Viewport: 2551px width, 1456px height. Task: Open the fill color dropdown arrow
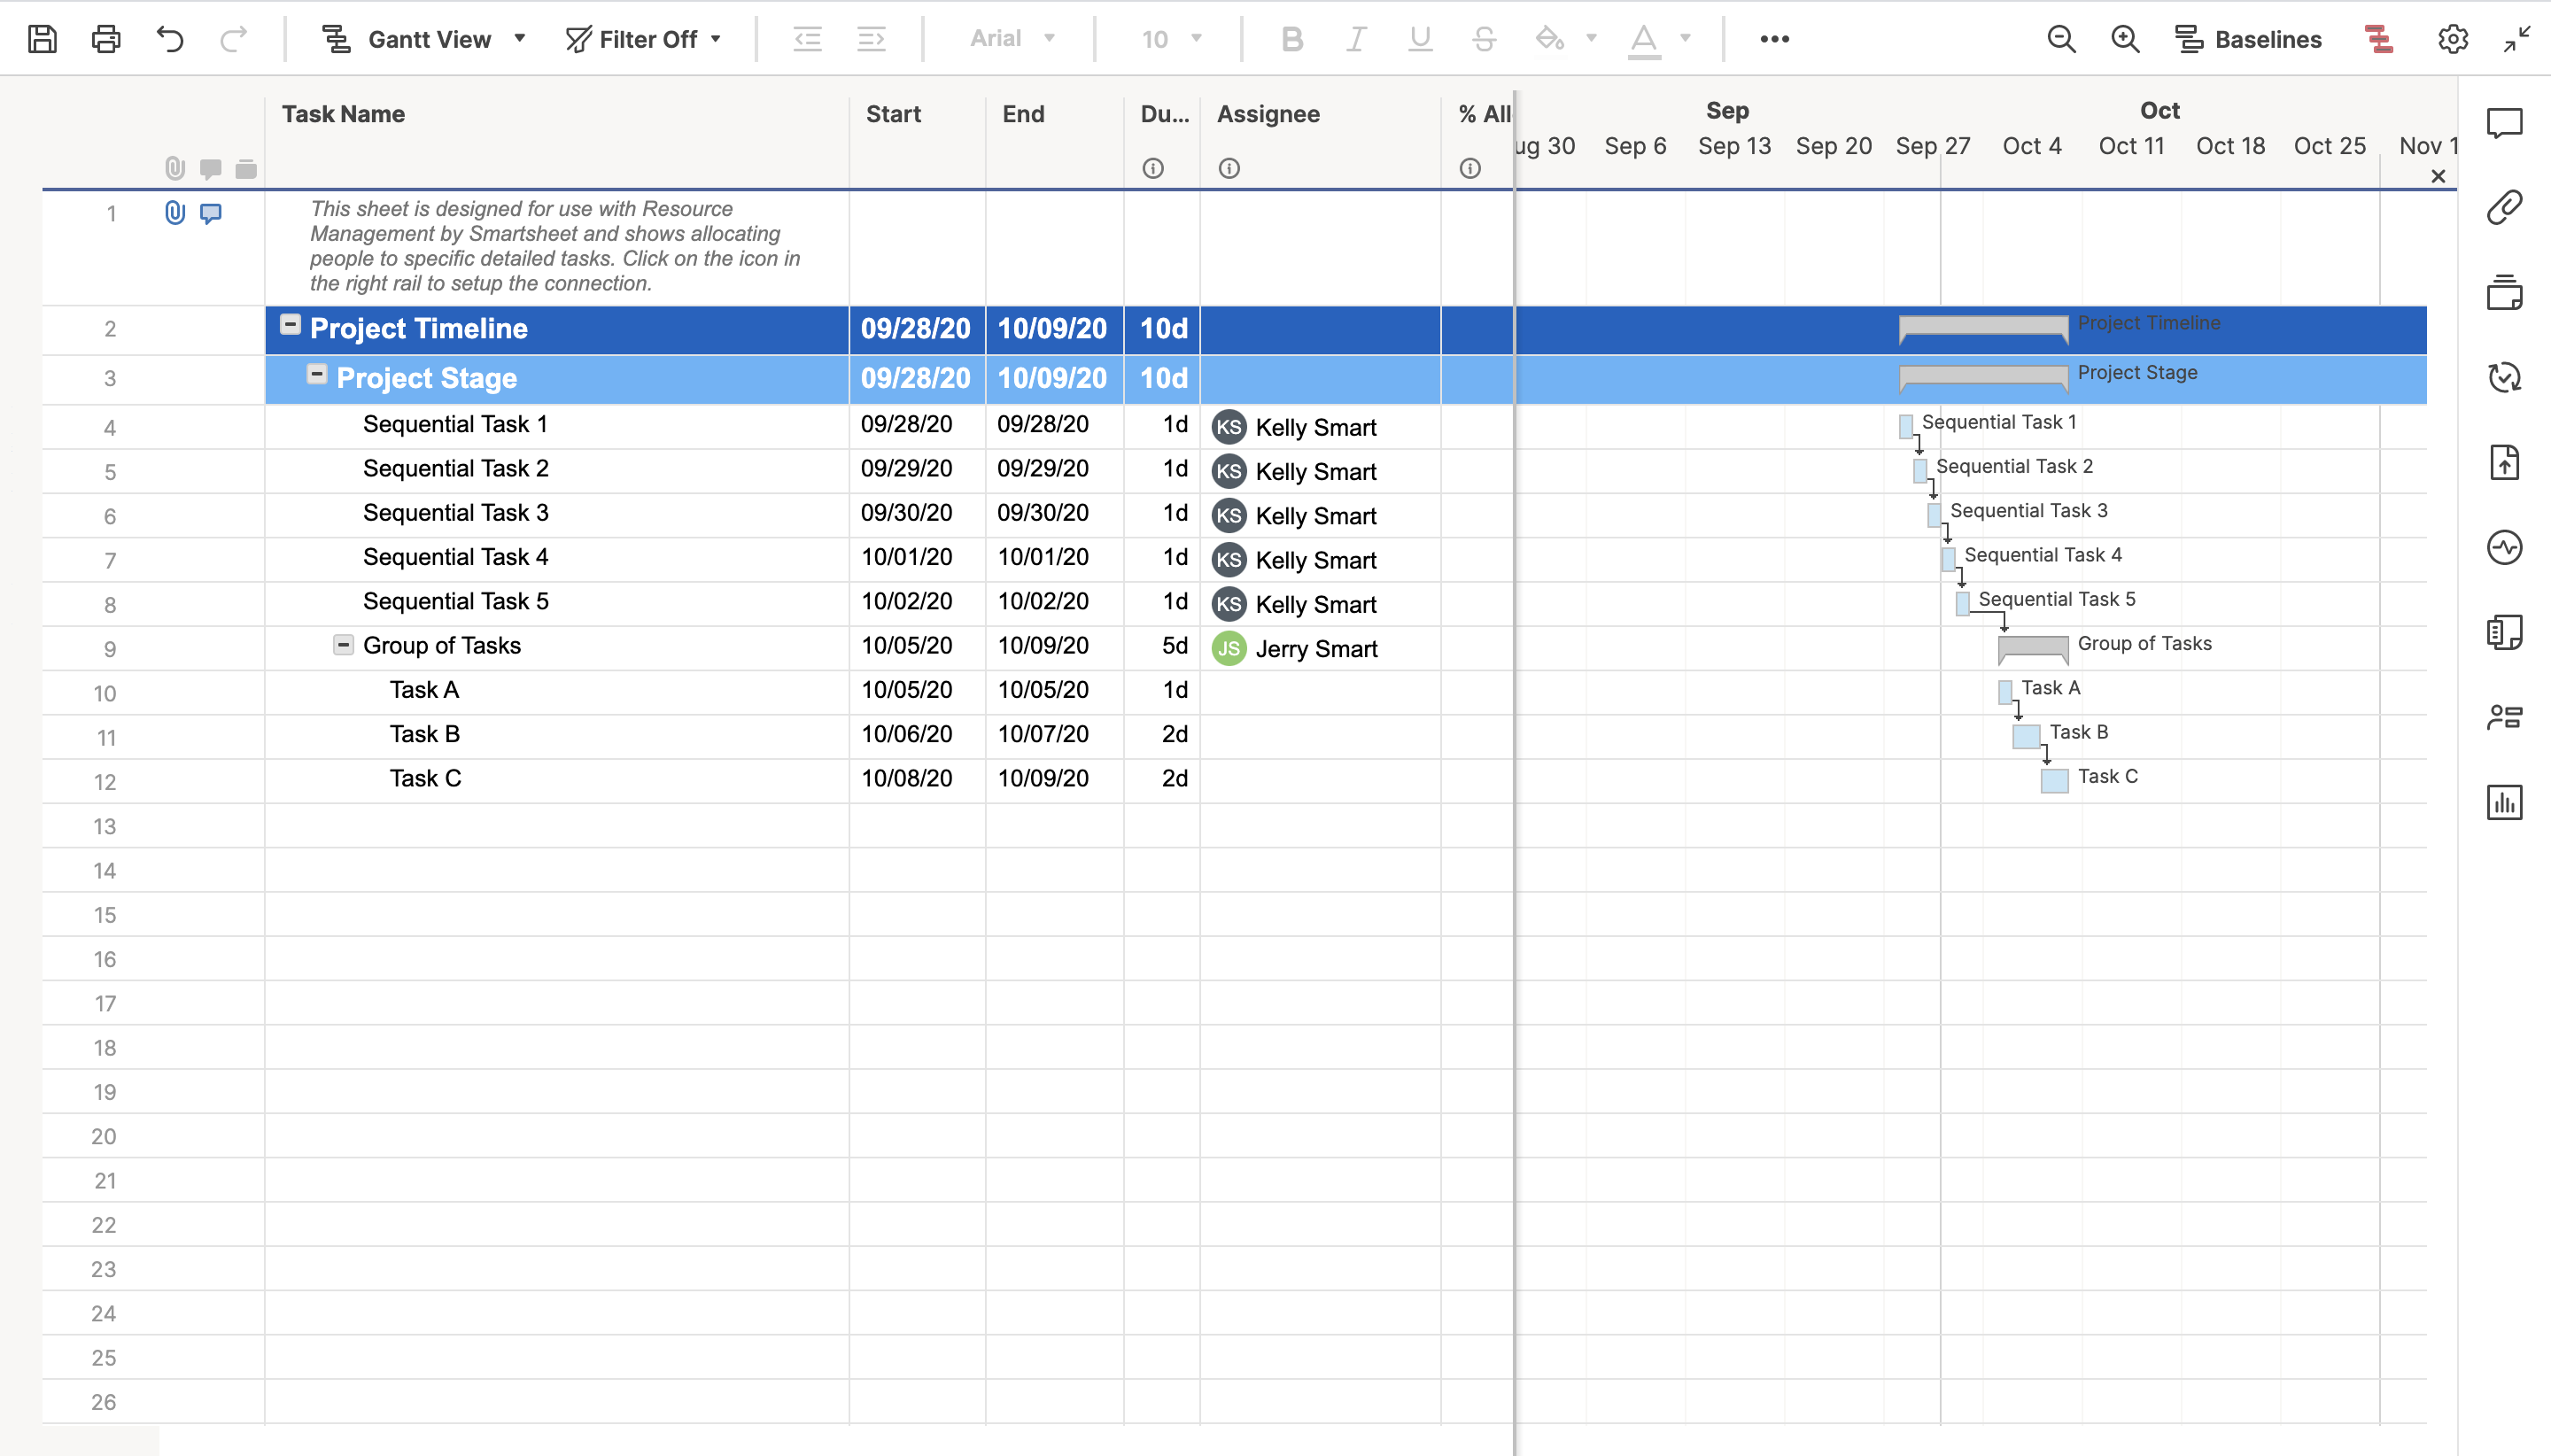point(1591,39)
